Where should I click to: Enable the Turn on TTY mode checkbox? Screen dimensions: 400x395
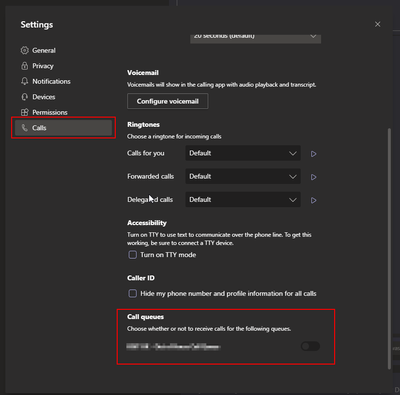click(133, 255)
